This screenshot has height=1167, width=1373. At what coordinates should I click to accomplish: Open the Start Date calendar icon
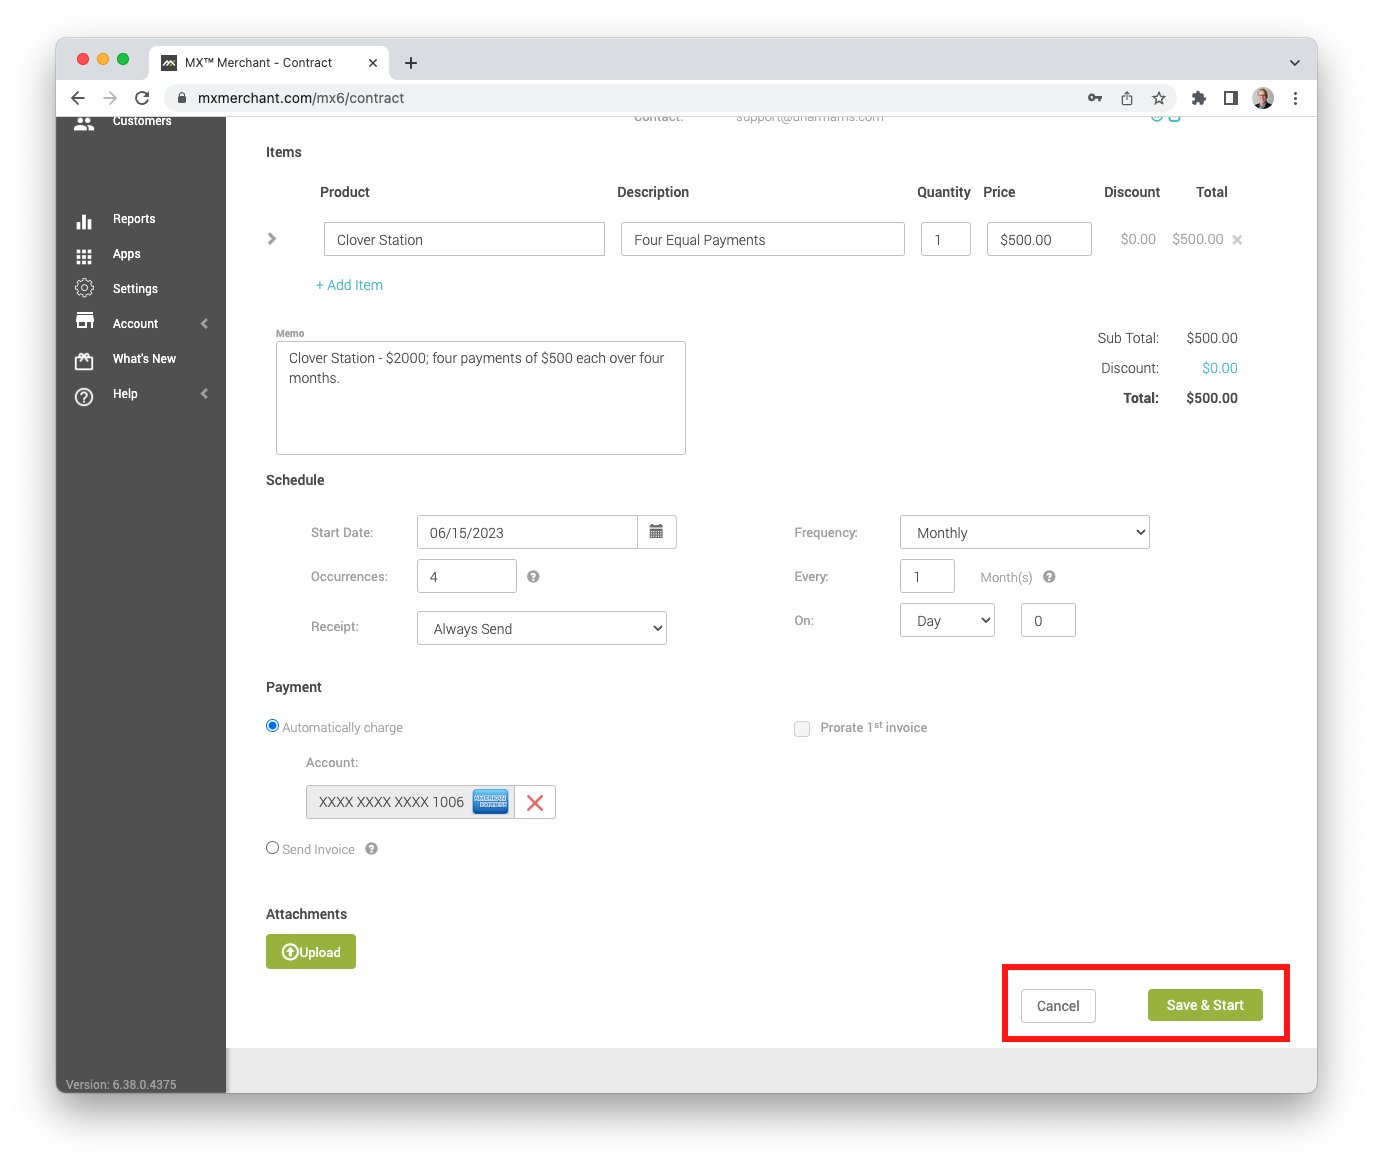click(657, 531)
